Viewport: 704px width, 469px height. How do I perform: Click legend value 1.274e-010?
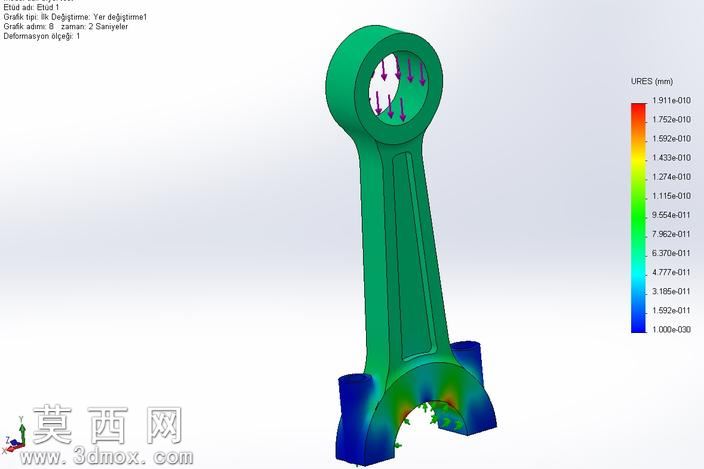tap(671, 177)
